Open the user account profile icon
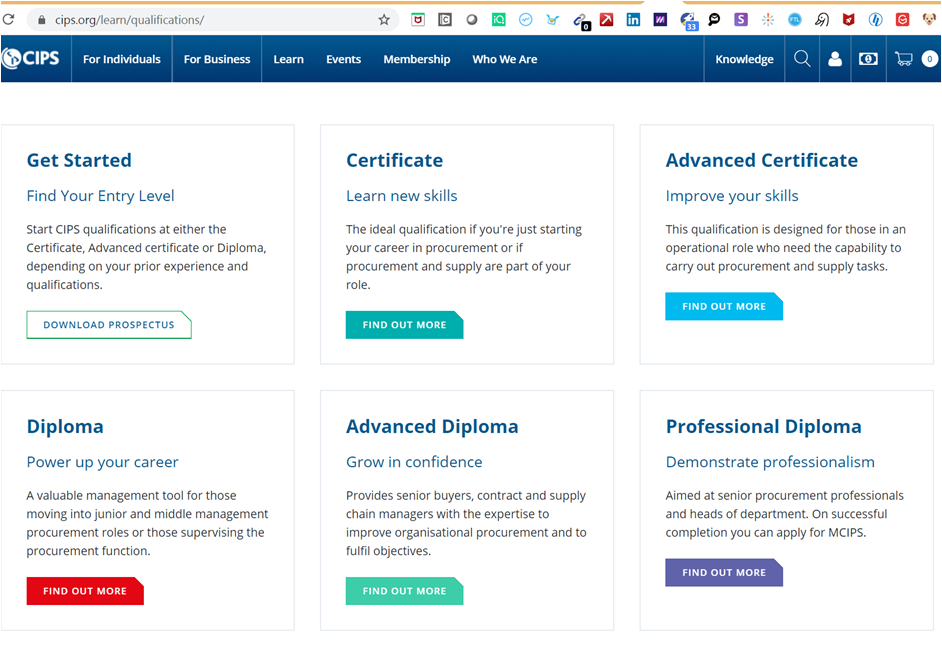Viewport: 942px width, 645px height. pyautogui.click(x=835, y=59)
